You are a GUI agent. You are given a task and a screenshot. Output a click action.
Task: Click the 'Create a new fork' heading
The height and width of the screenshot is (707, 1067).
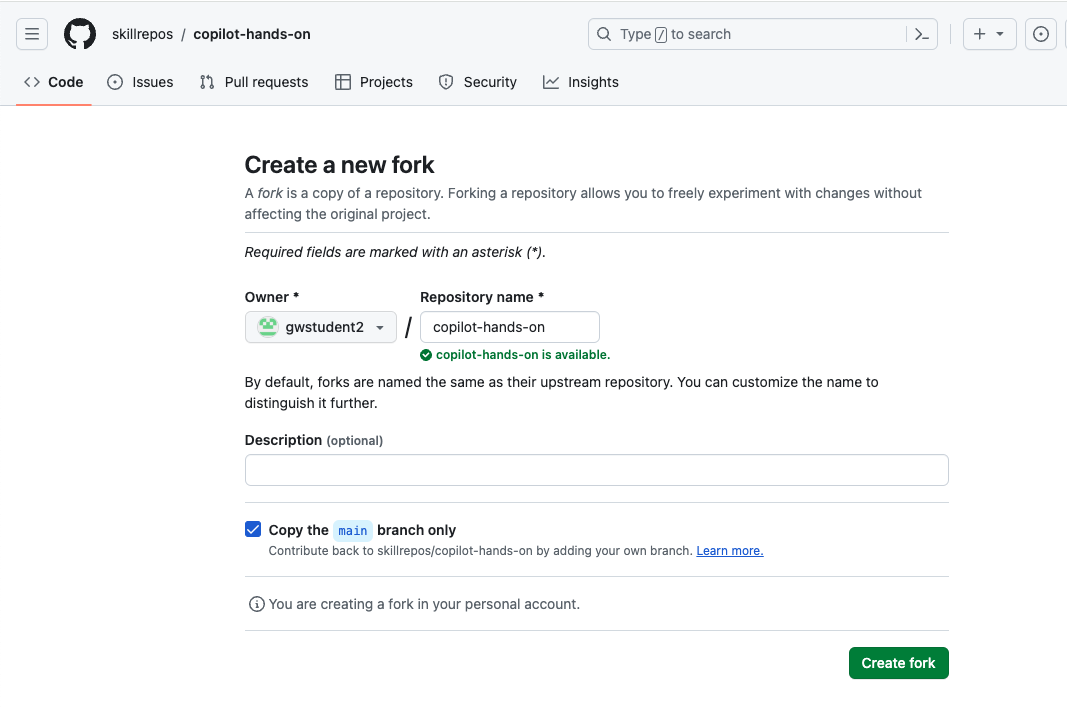click(340, 165)
